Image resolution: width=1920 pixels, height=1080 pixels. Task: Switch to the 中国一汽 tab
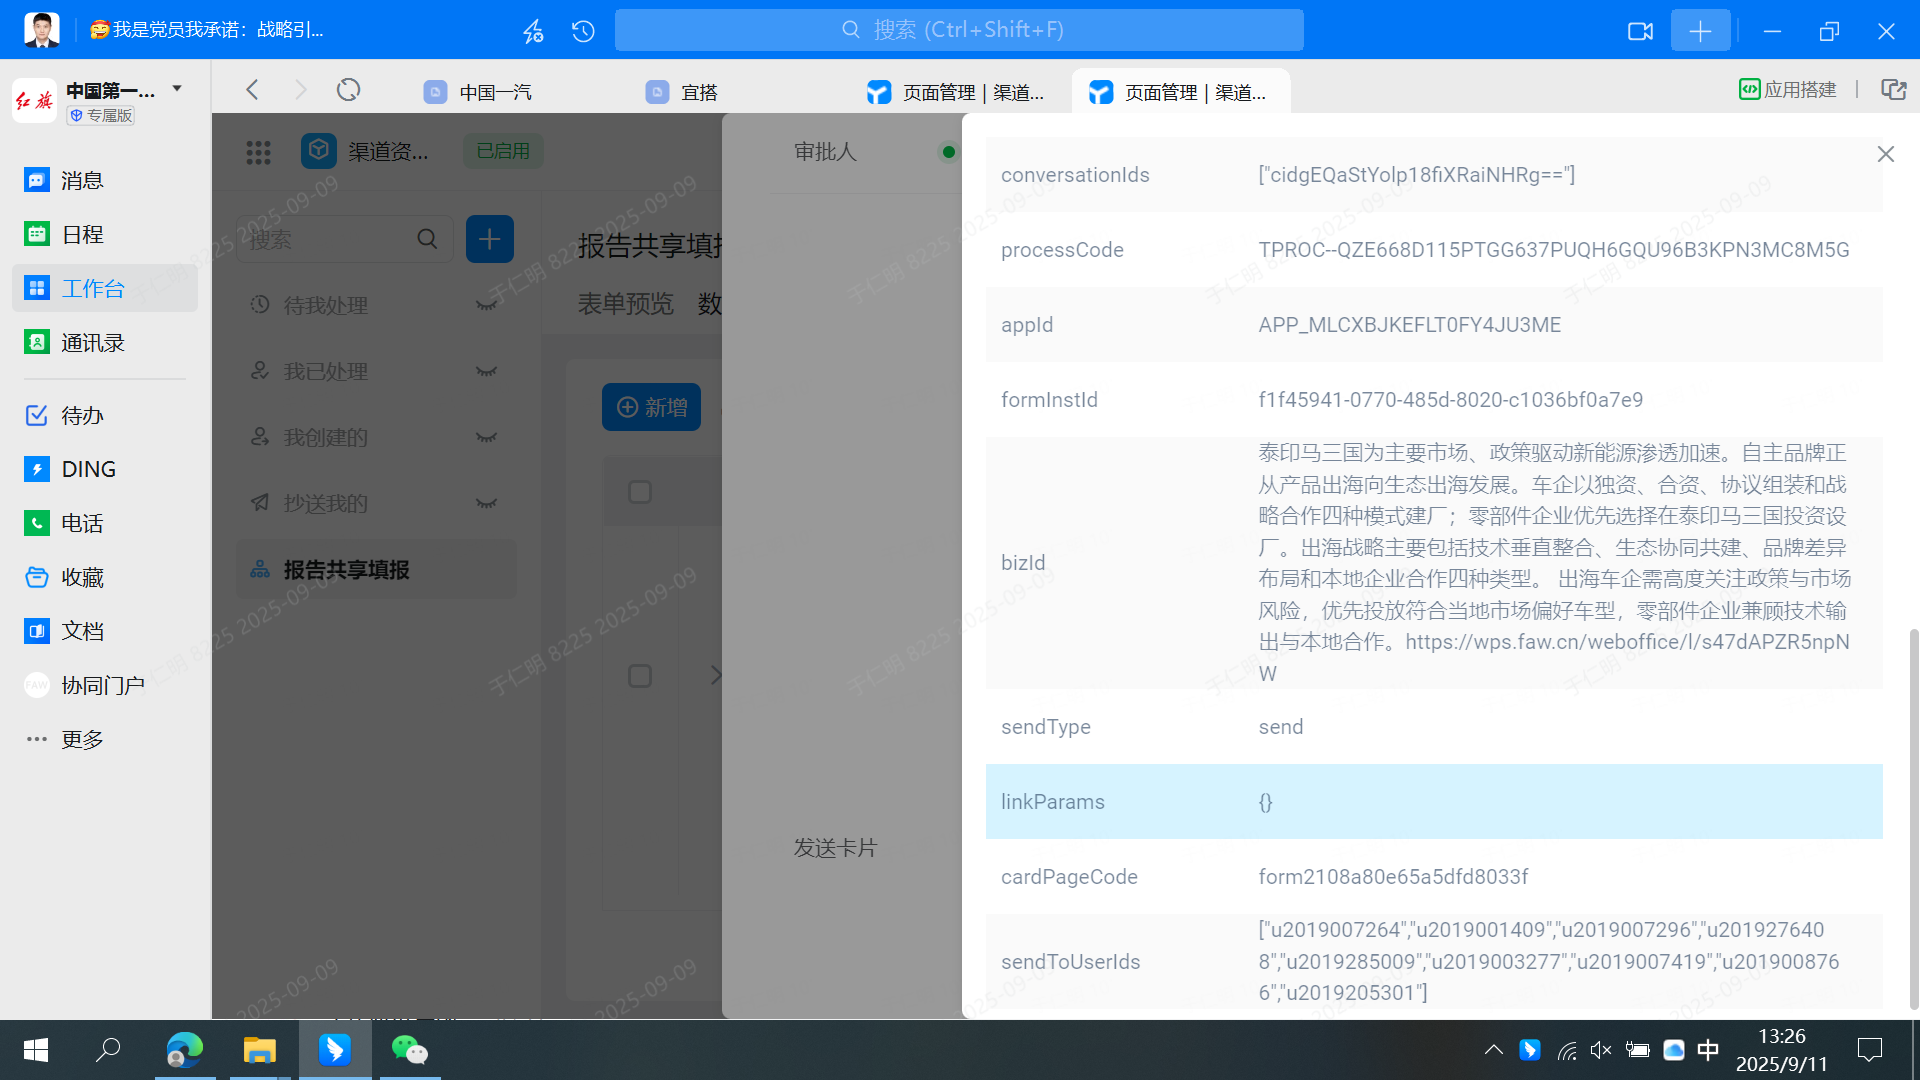(494, 92)
